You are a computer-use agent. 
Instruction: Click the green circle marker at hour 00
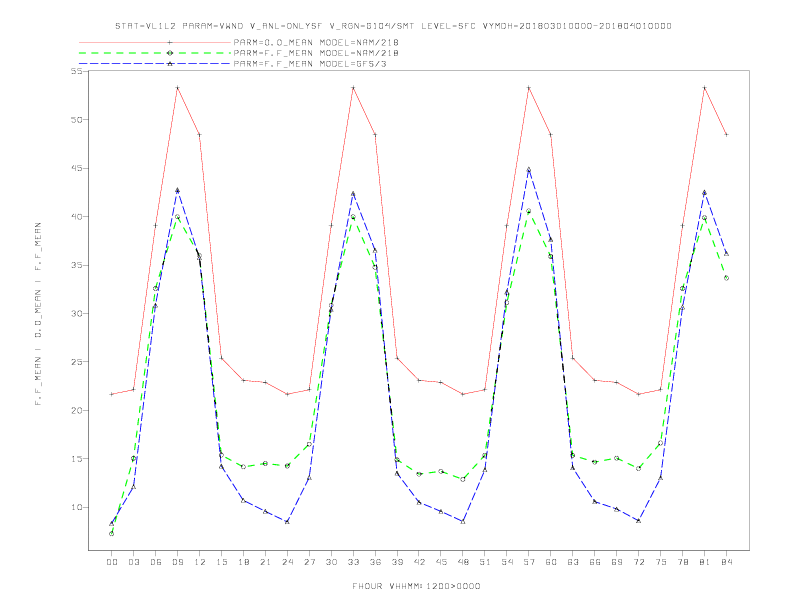point(112,534)
